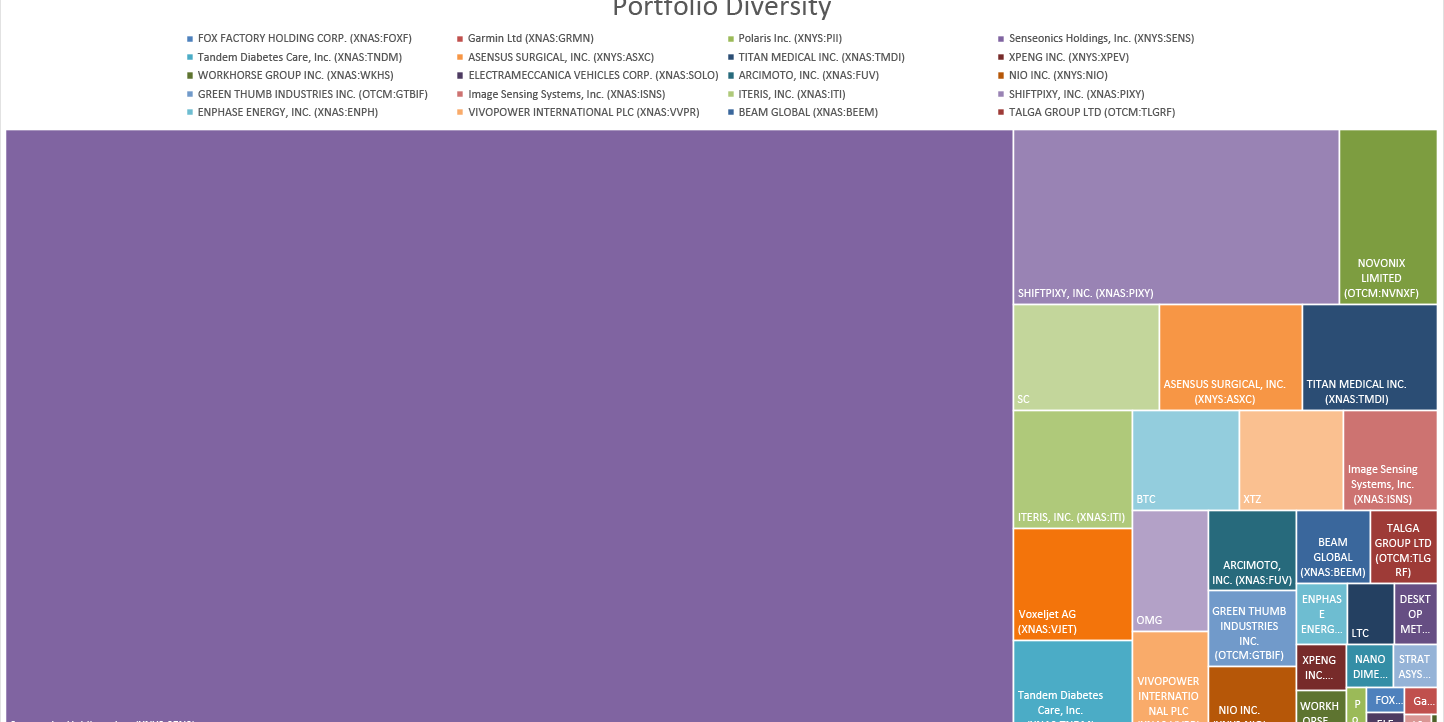Image resolution: width=1444 pixels, height=722 pixels.
Task: Click the dark blue LTC tile
Action: [1369, 613]
